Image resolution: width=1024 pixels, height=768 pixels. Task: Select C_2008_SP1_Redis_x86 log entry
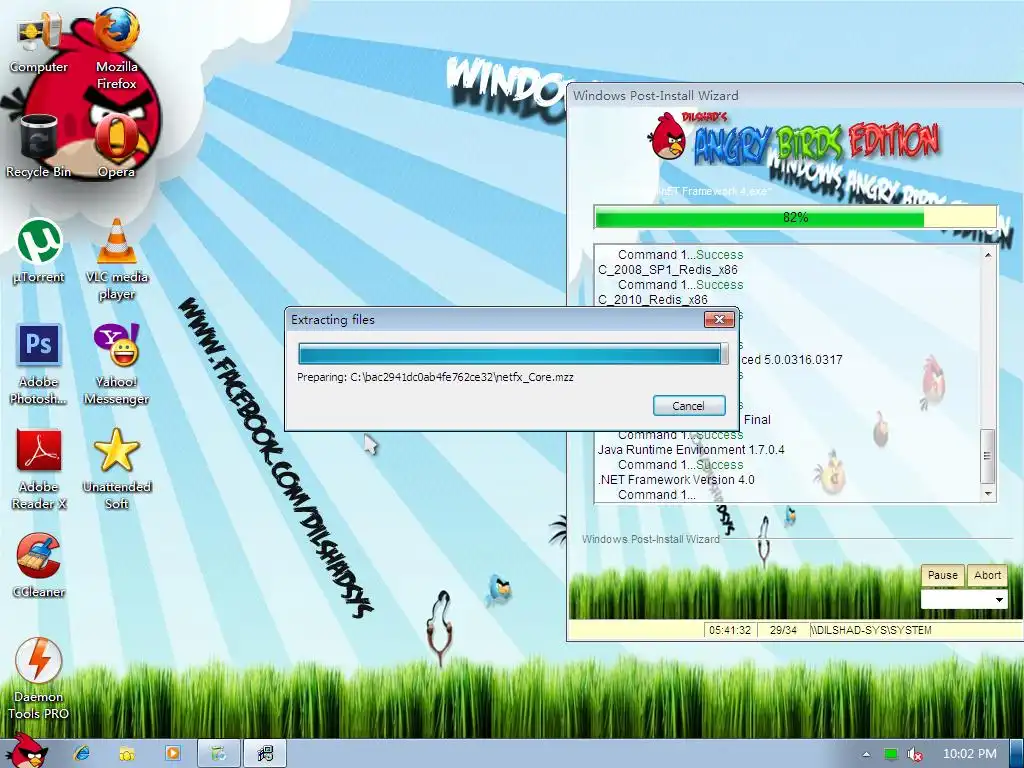point(667,270)
